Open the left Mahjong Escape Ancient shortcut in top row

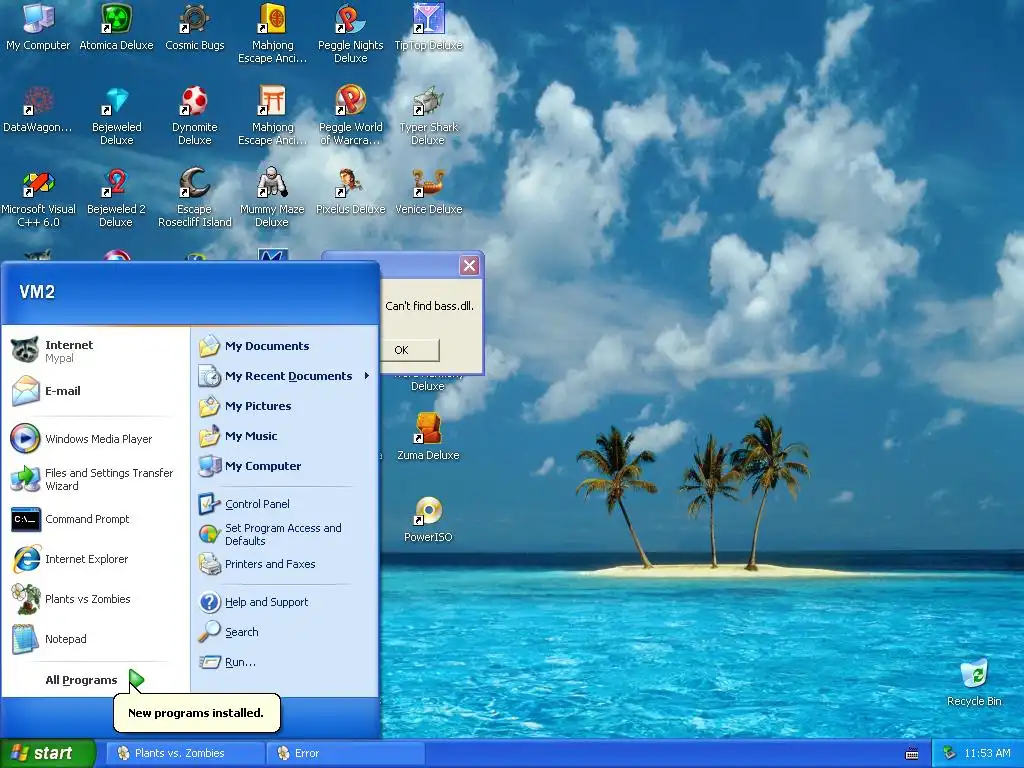(272, 33)
